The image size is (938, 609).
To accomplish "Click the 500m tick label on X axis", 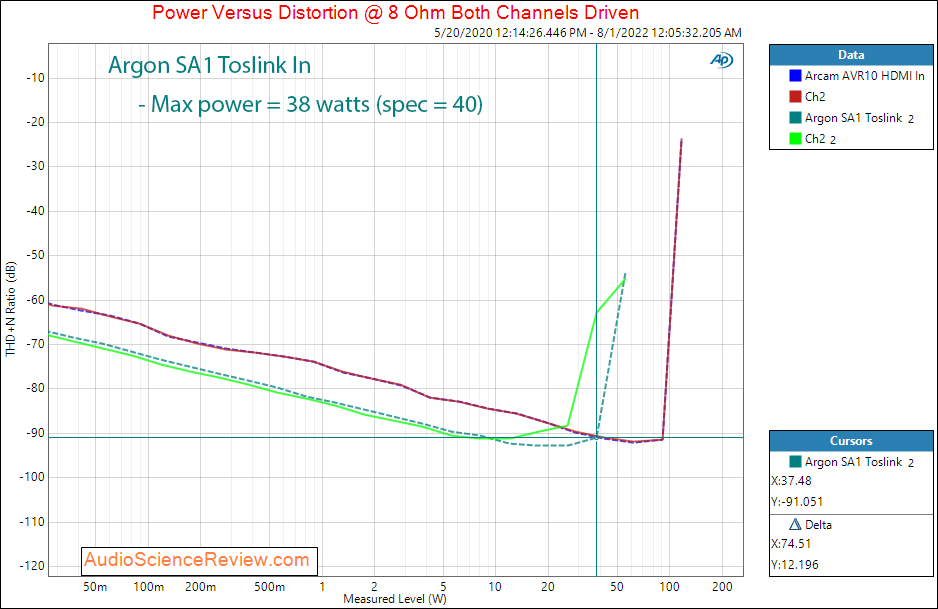I will [x=269, y=587].
